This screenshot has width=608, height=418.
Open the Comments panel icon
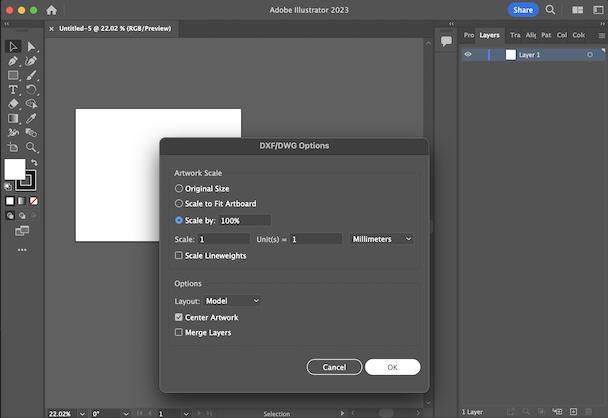point(446,41)
